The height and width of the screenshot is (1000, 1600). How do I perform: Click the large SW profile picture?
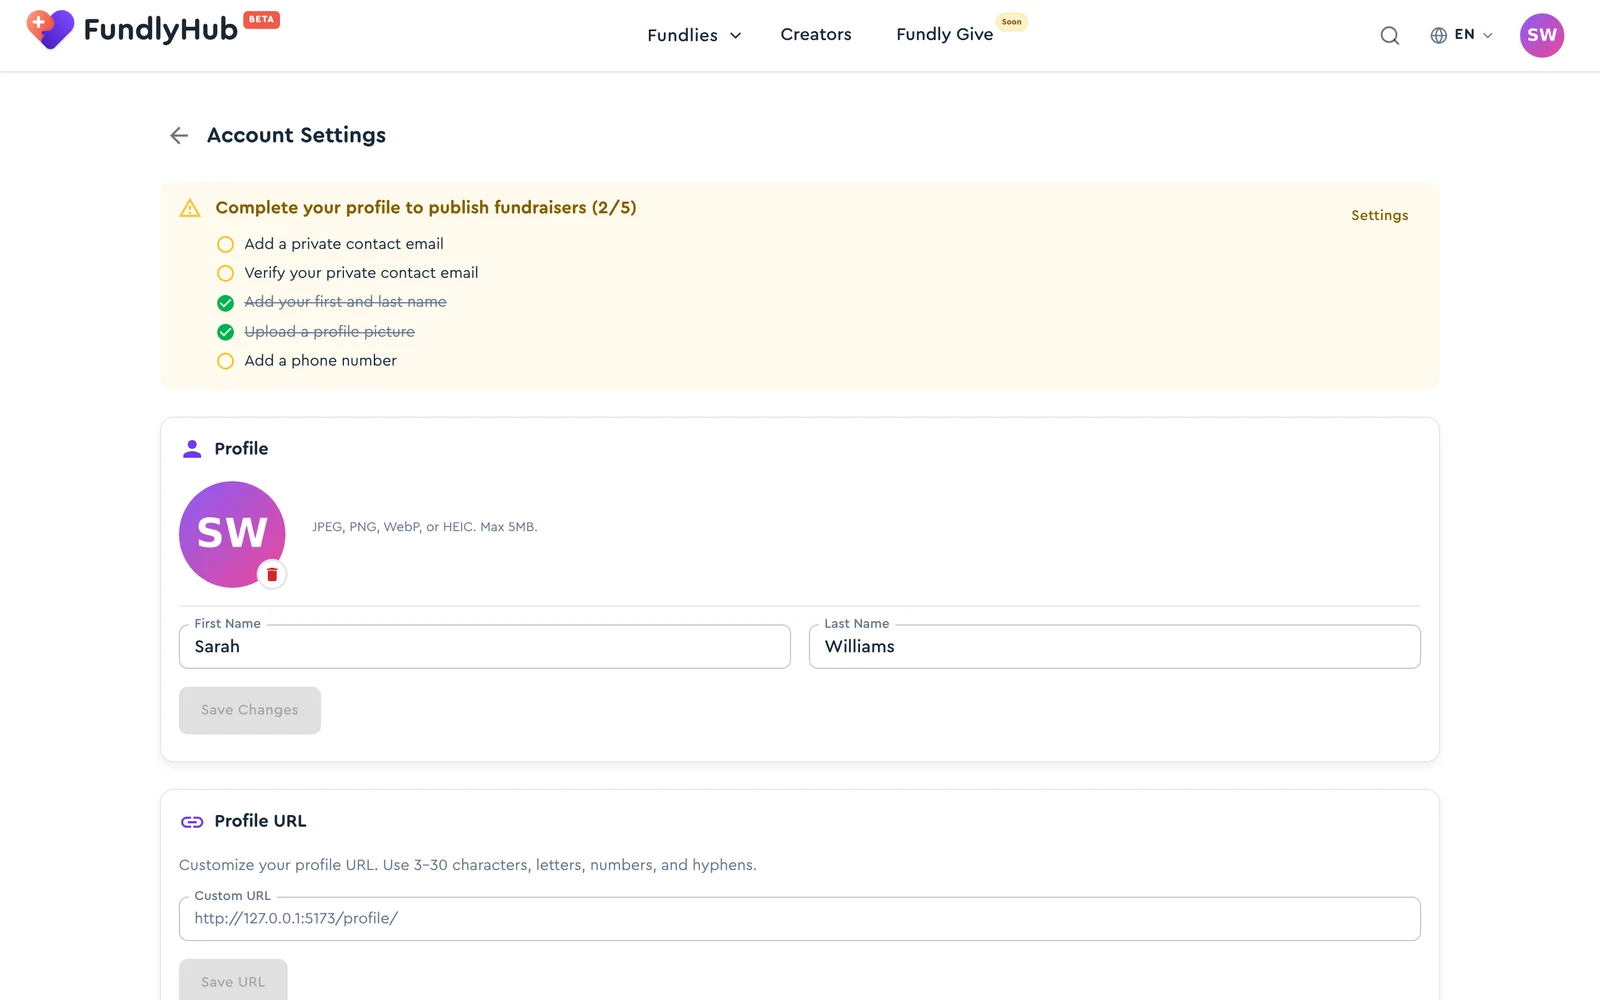click(232, 534)
